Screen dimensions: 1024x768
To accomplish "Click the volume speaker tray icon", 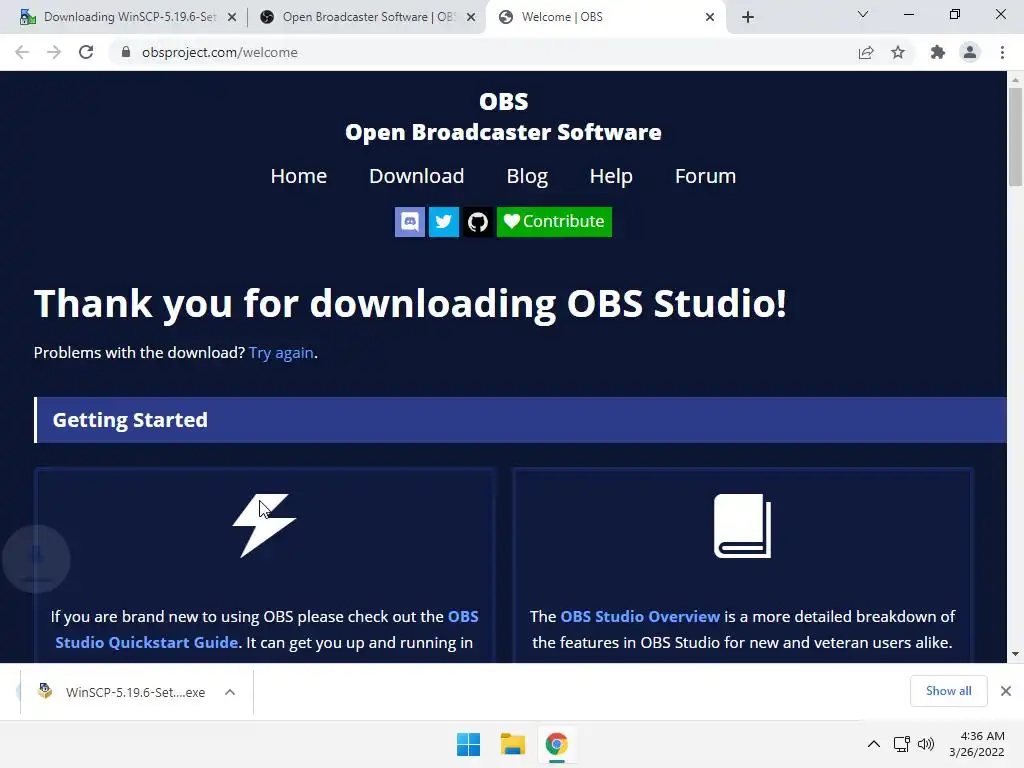I will pos(925,744).
